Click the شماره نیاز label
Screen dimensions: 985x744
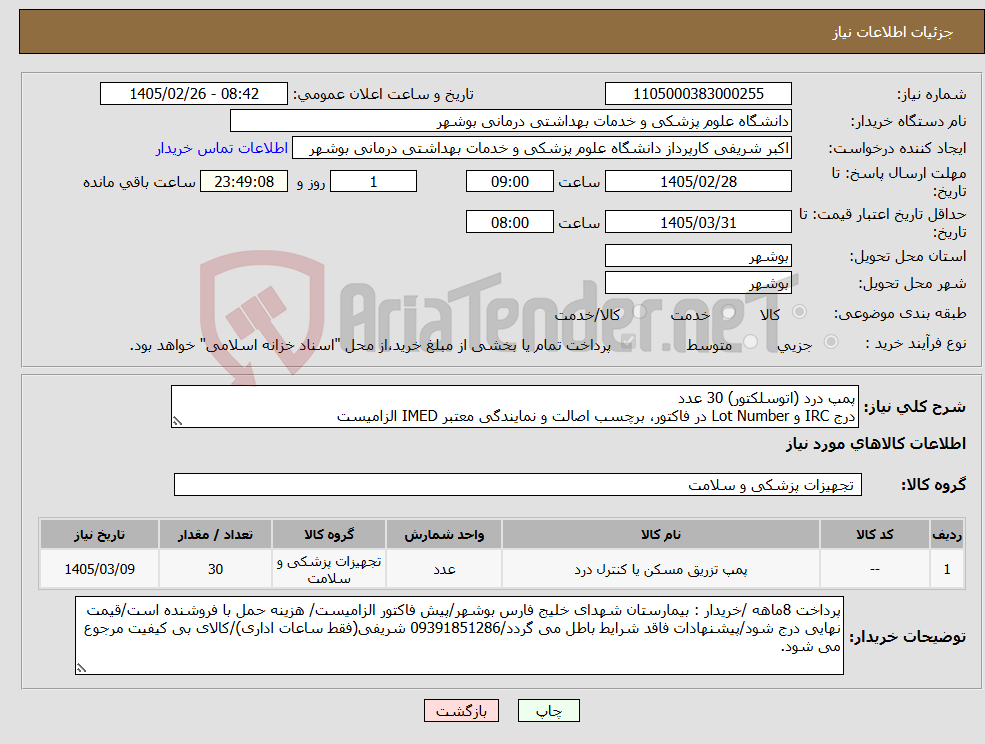click(931, 94)
